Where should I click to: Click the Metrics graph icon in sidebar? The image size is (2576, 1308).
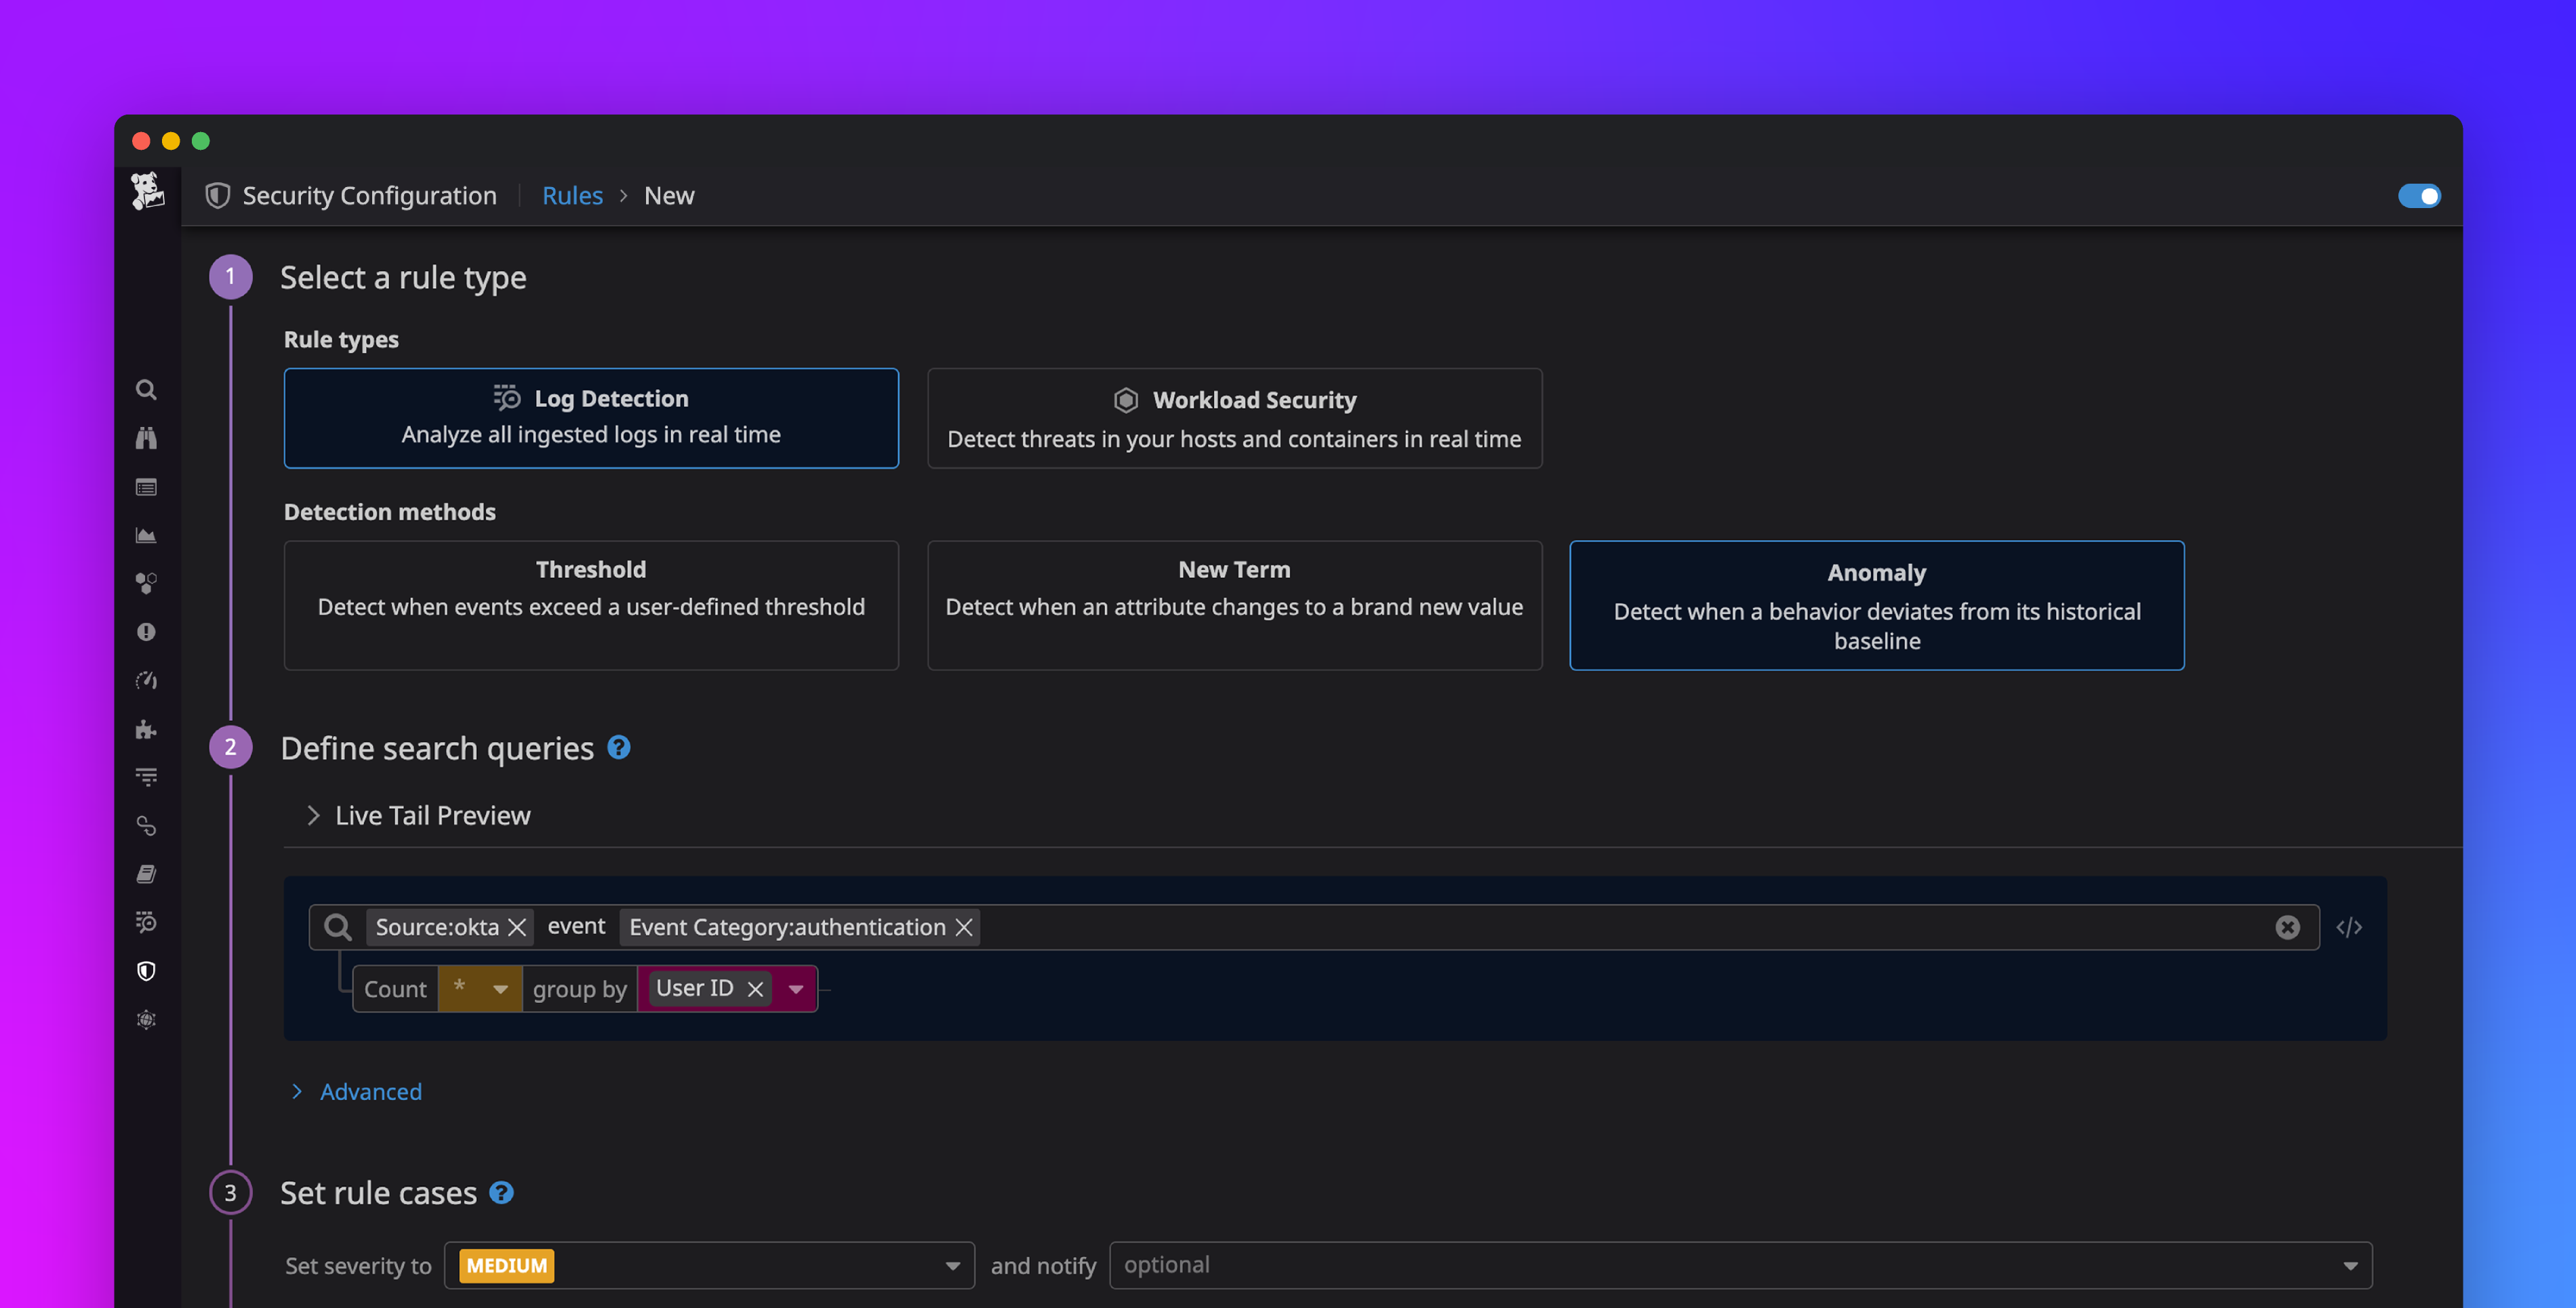point(146,535)
